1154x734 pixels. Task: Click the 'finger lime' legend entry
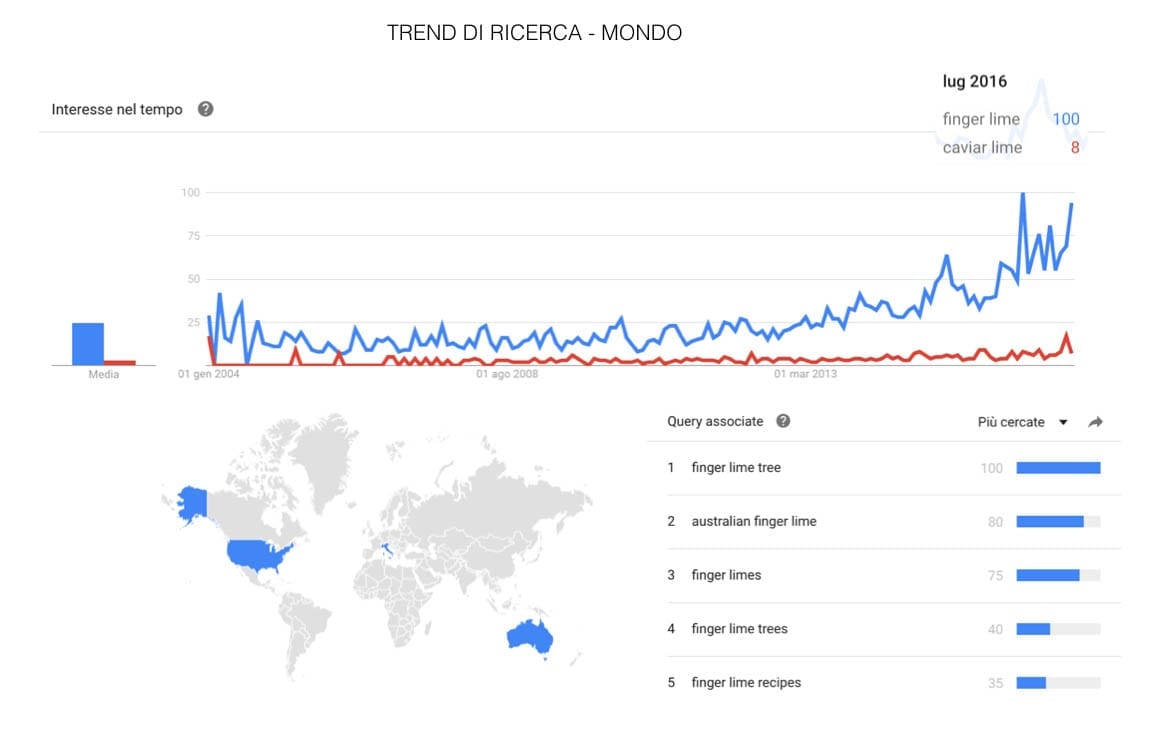(981, 119)
